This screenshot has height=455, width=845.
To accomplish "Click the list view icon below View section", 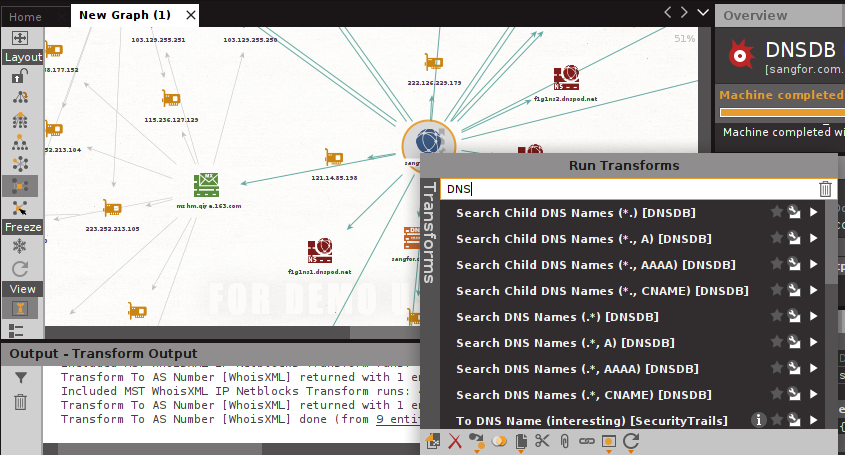I will (x=17, y=330).
